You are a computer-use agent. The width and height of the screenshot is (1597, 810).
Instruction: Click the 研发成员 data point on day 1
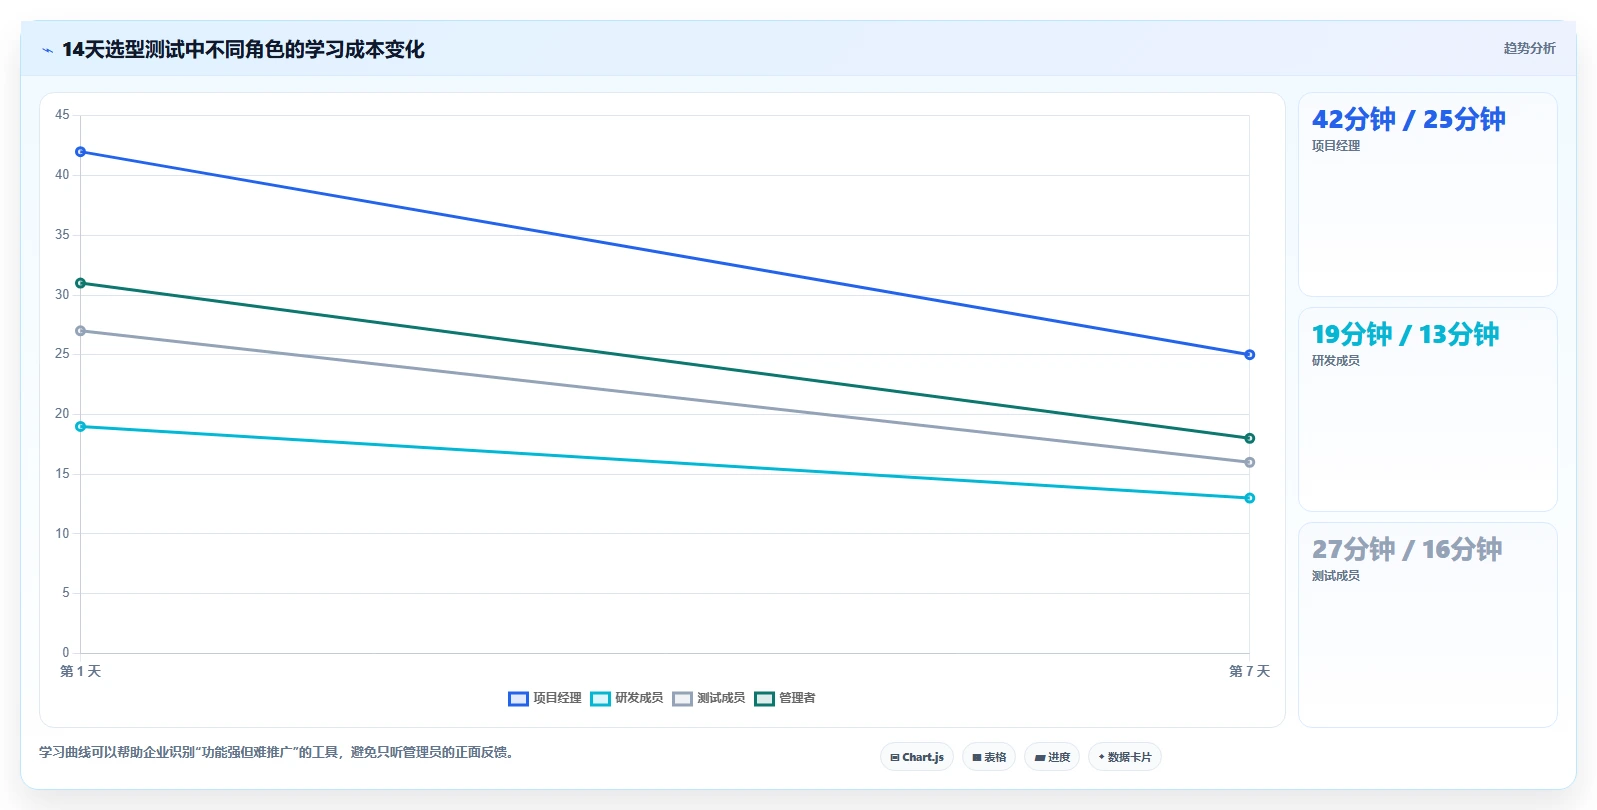click(x=80, y=427)
